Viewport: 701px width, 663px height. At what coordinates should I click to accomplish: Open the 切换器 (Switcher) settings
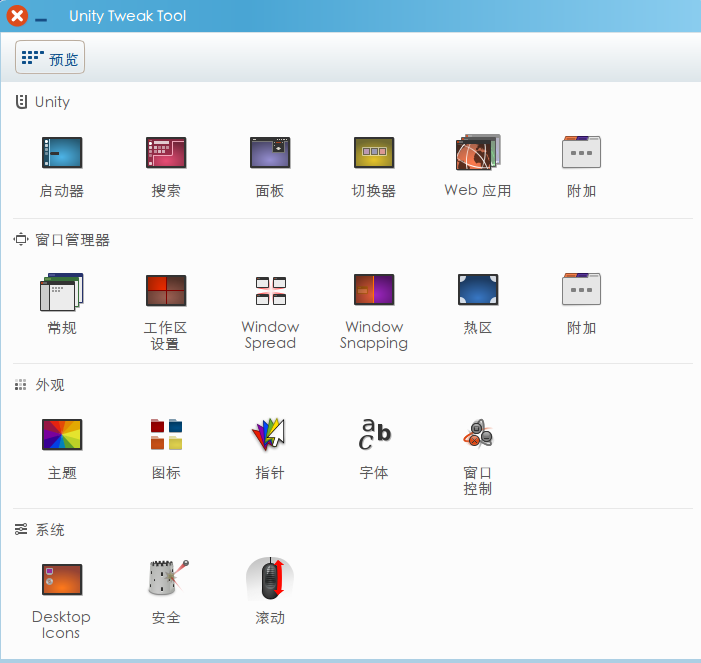(x=374, y=153)
